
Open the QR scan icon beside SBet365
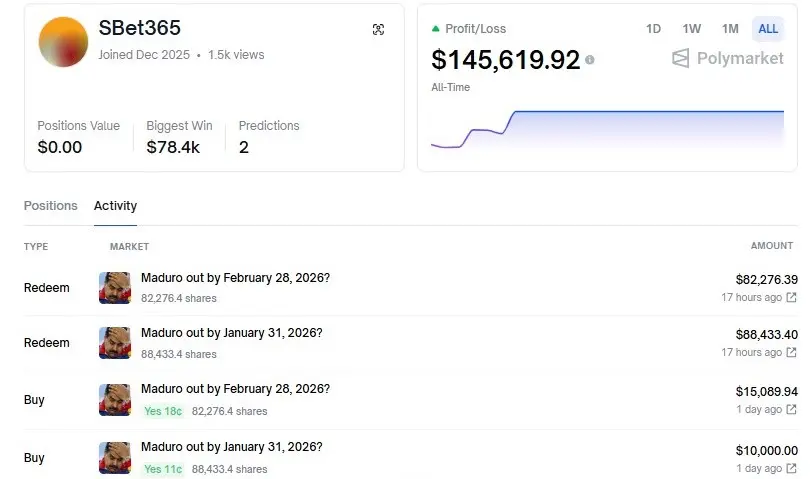click(x=378, y=29)
